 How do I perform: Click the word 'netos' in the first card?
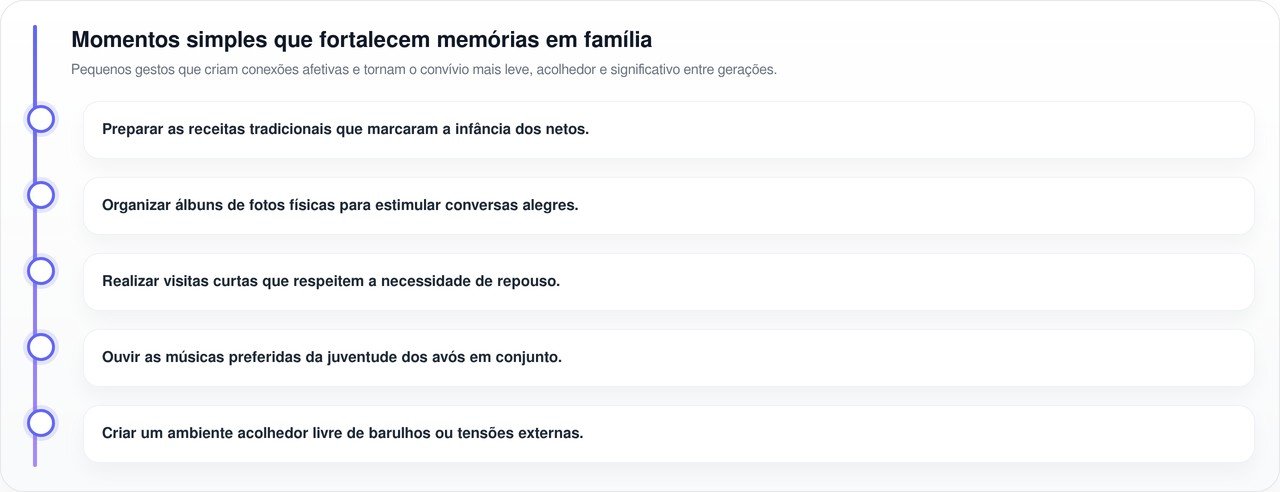(567, 130)
